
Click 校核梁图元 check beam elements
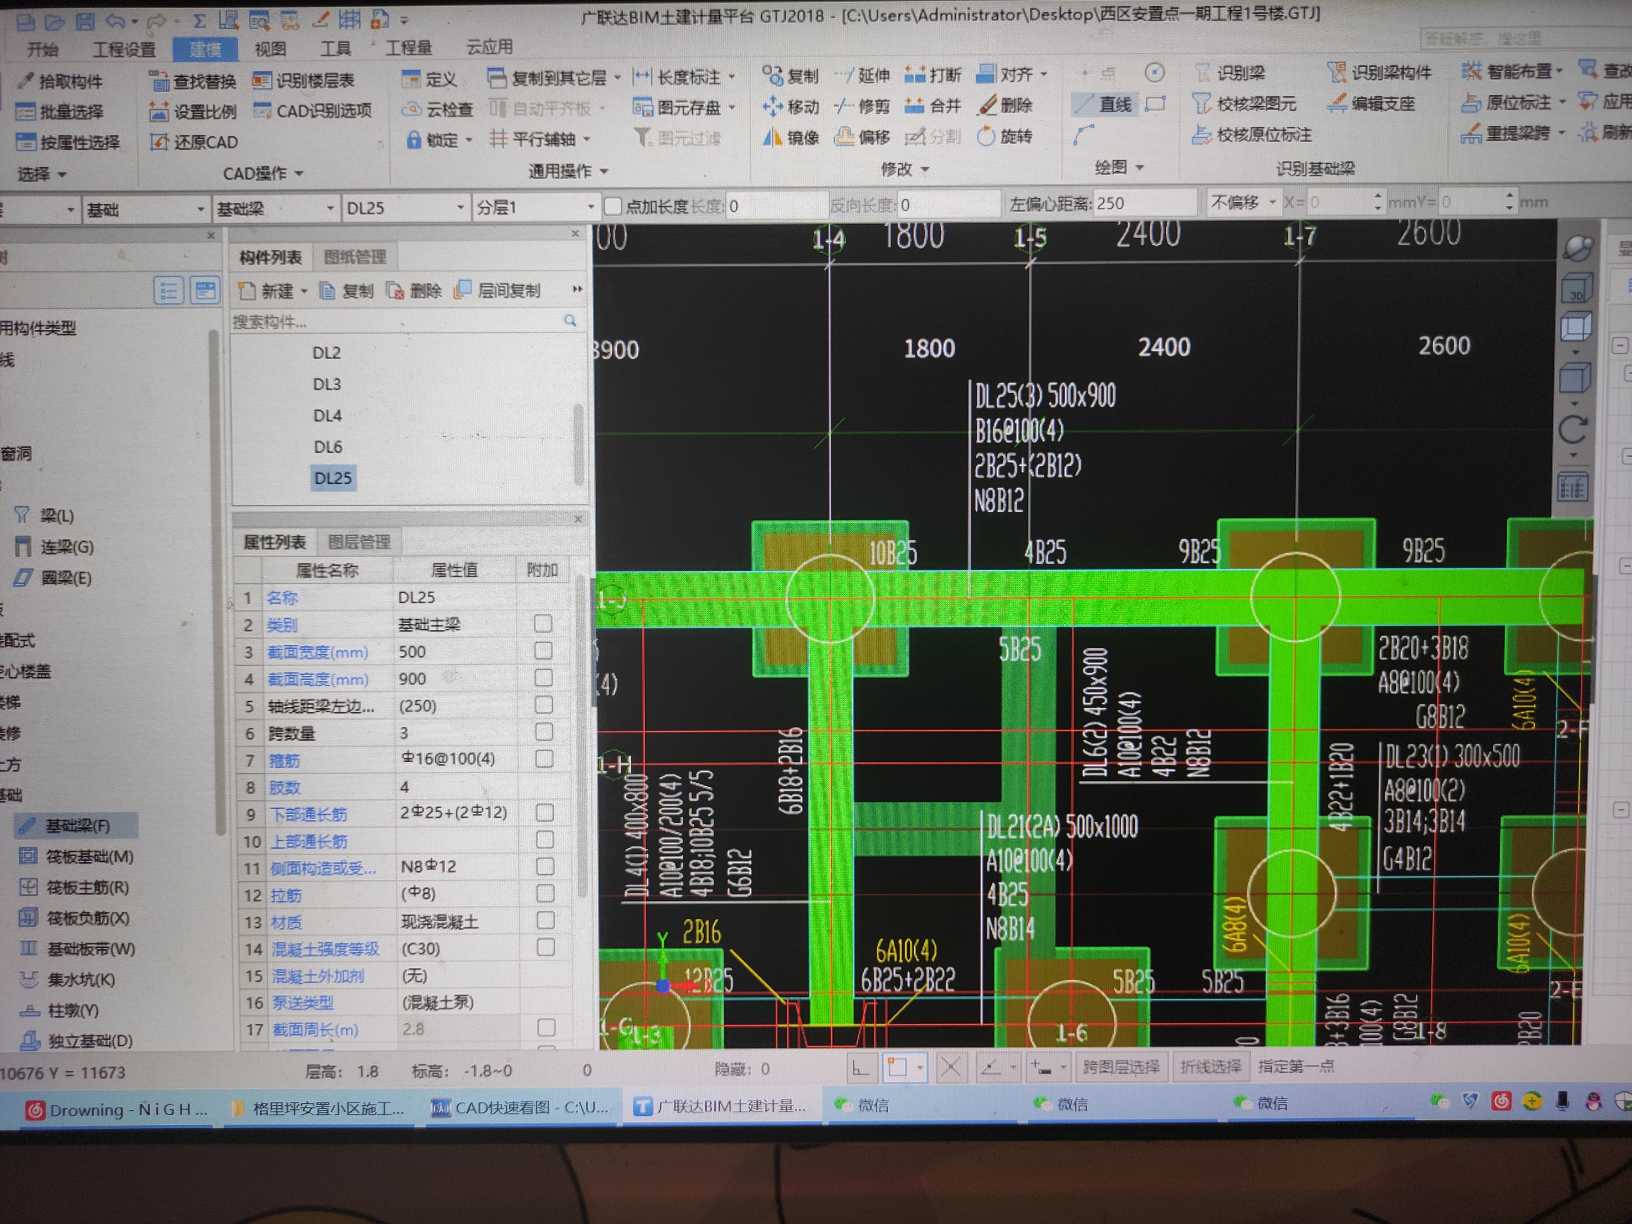pyautogui.click(x=1244, y=103)
